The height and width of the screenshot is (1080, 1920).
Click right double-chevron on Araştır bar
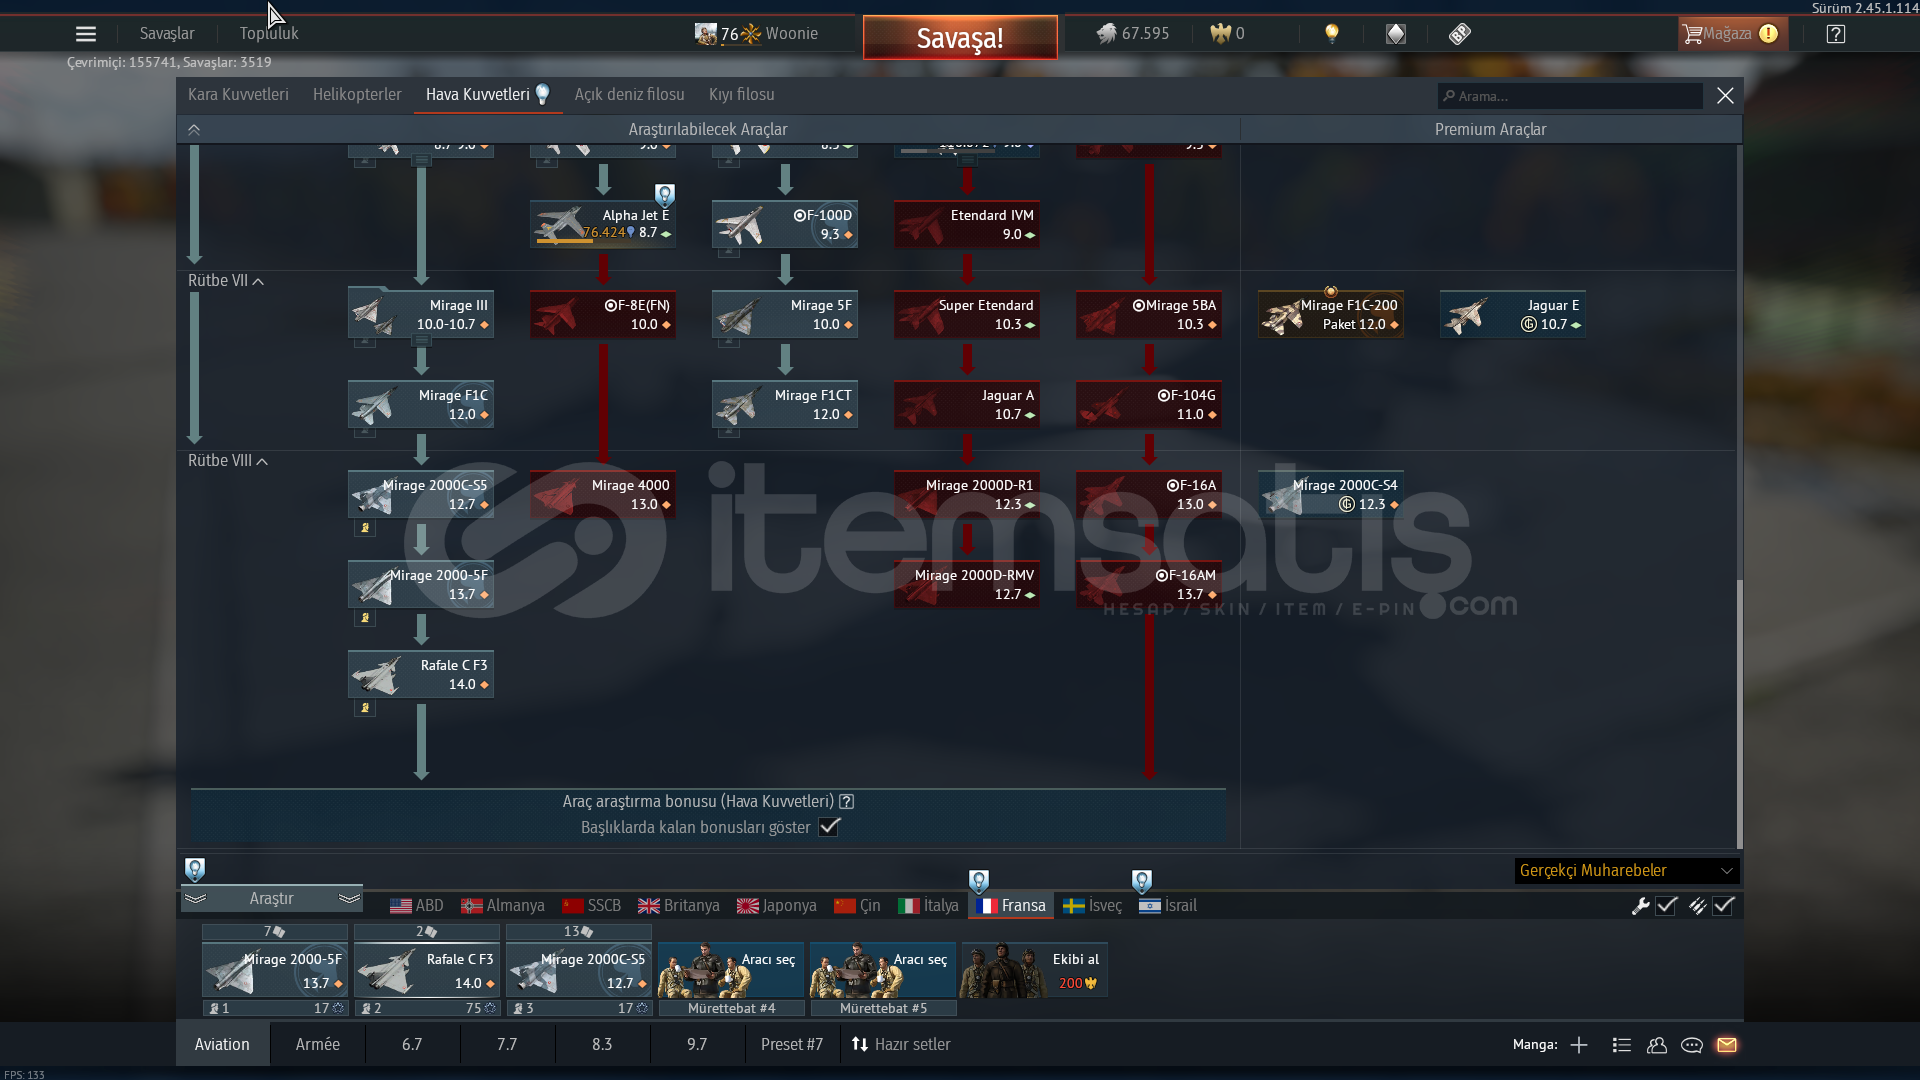[349, 899]
